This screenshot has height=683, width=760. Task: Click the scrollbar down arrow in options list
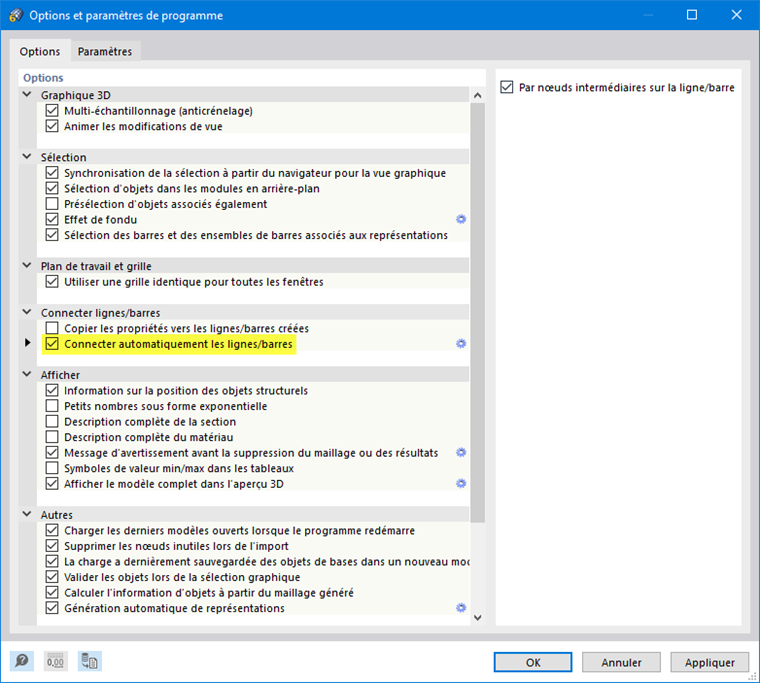(x=477, y=618)
